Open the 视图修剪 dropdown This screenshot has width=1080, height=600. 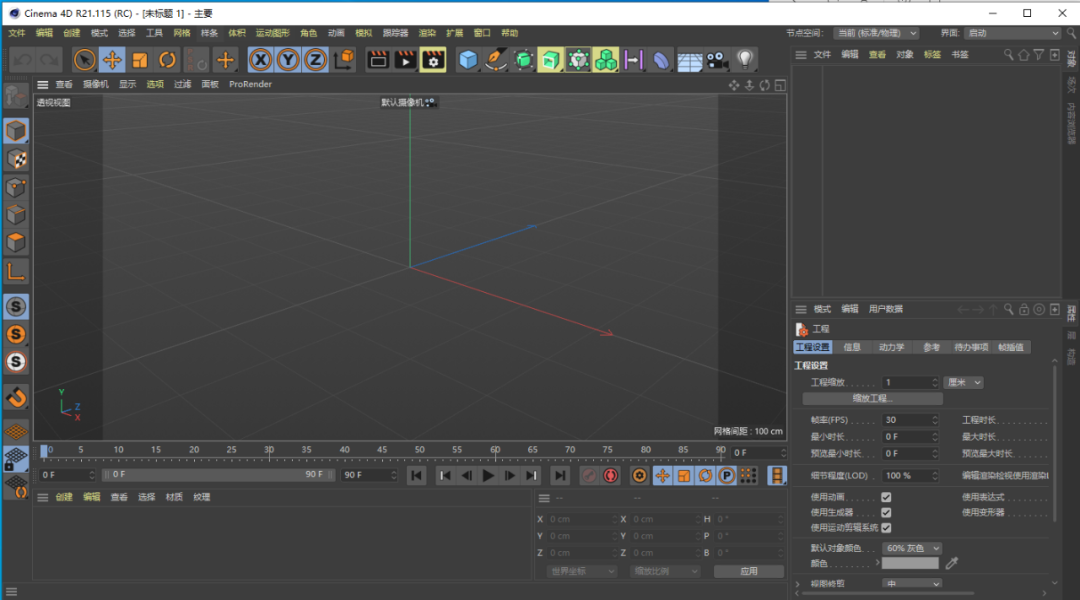(911, 584)
